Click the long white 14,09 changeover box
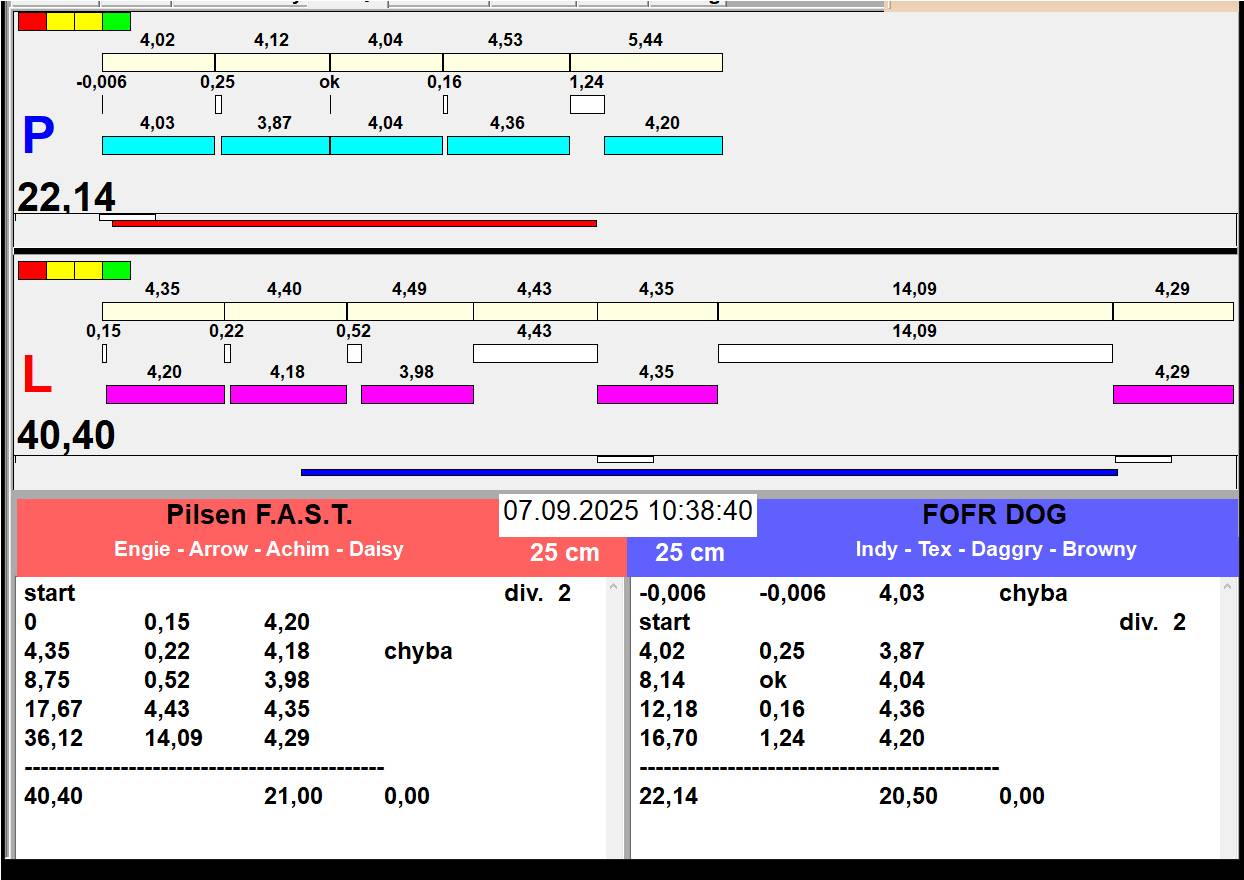 coord(915,353)
